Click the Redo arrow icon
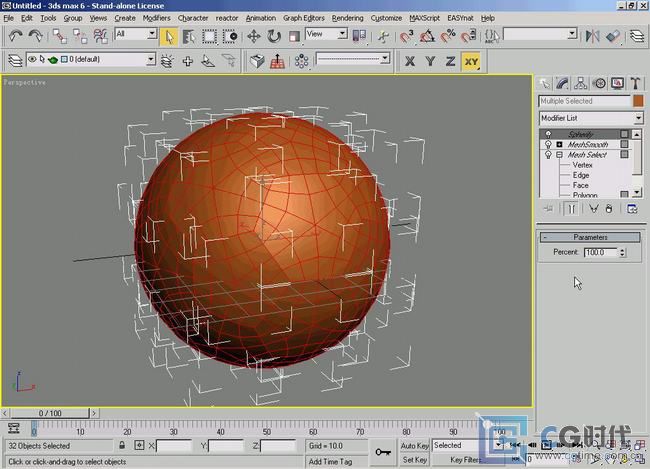650x469 pixels. 36,36
